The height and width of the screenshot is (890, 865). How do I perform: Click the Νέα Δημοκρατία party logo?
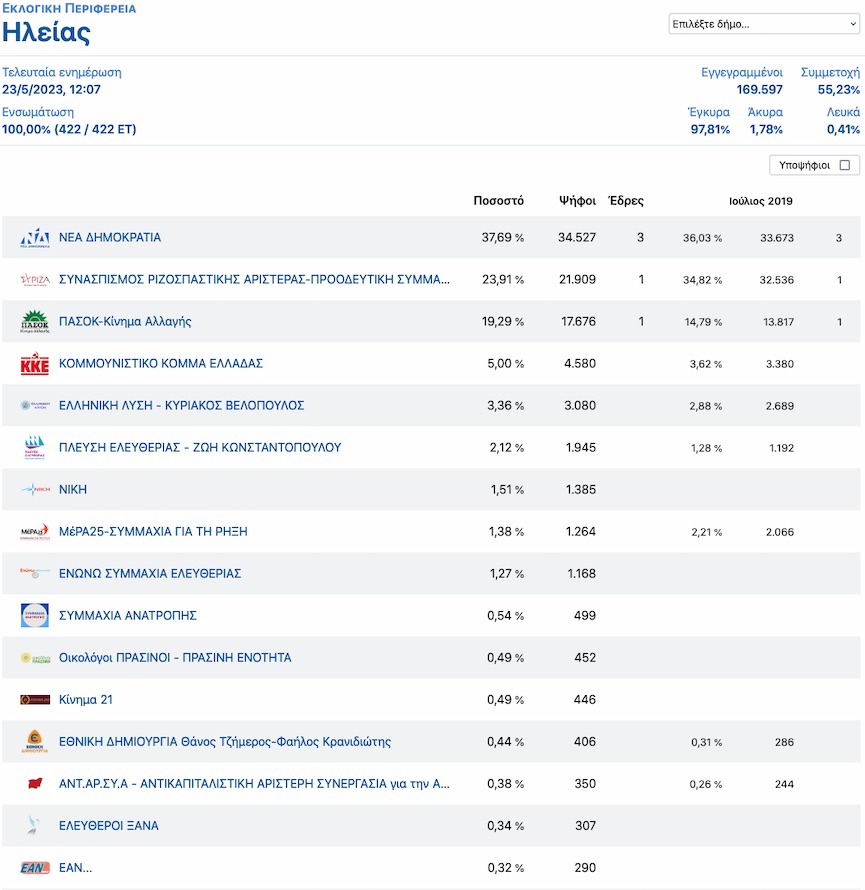pos(35,238)
